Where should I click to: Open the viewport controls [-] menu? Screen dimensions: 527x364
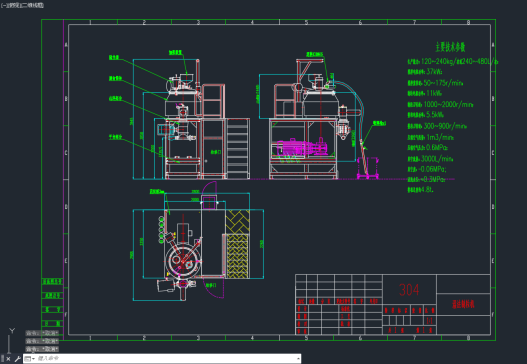coord(4,5)
